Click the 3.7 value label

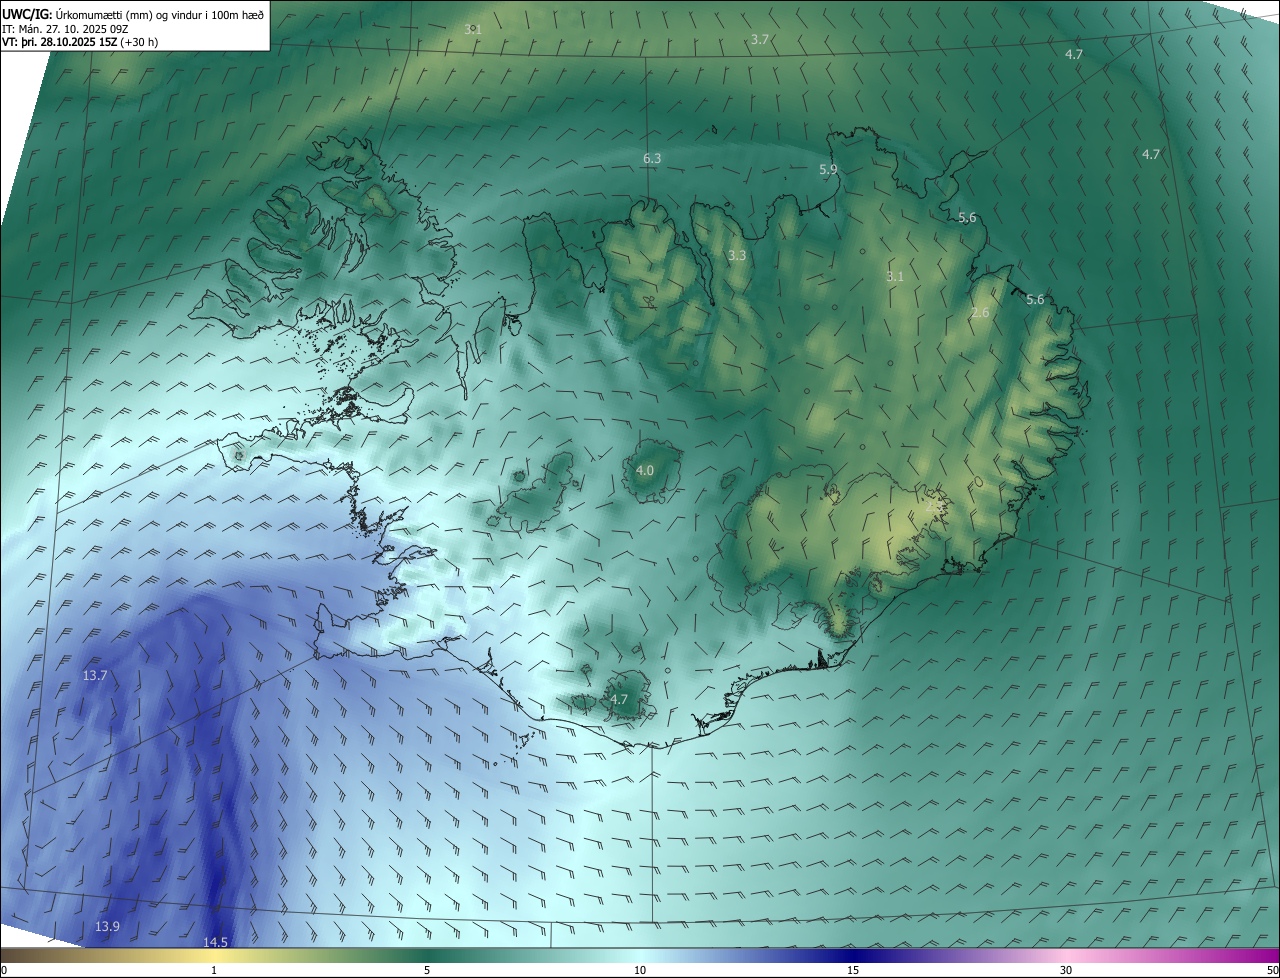(x=760, y=40)
